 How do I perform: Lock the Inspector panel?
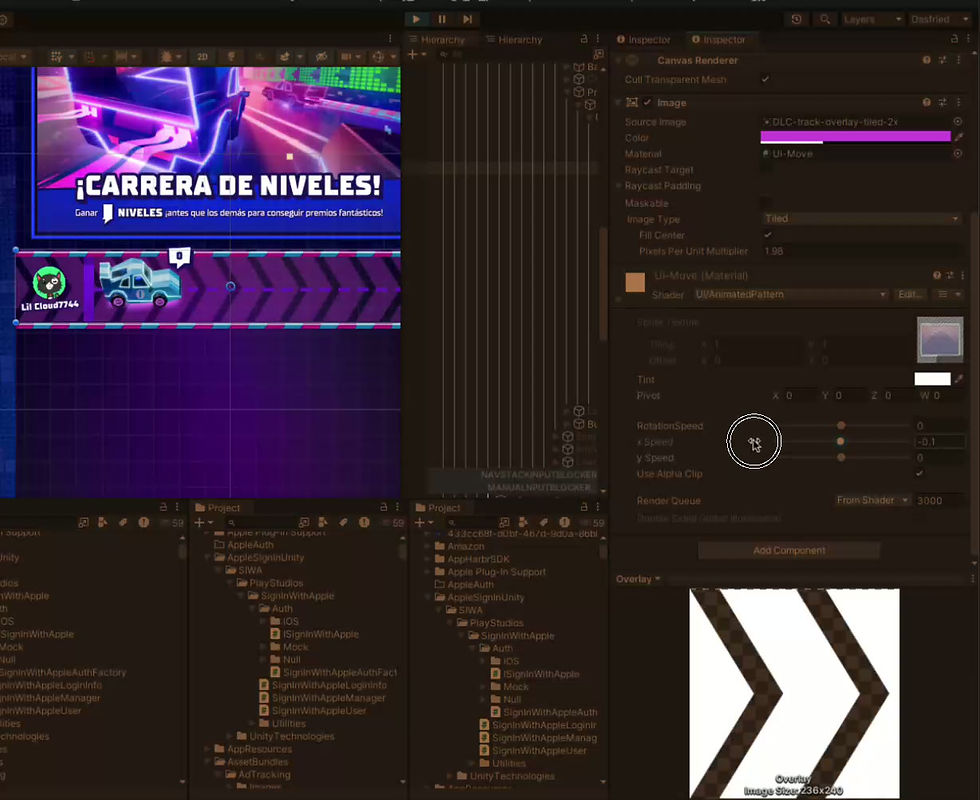coord(954,39)
